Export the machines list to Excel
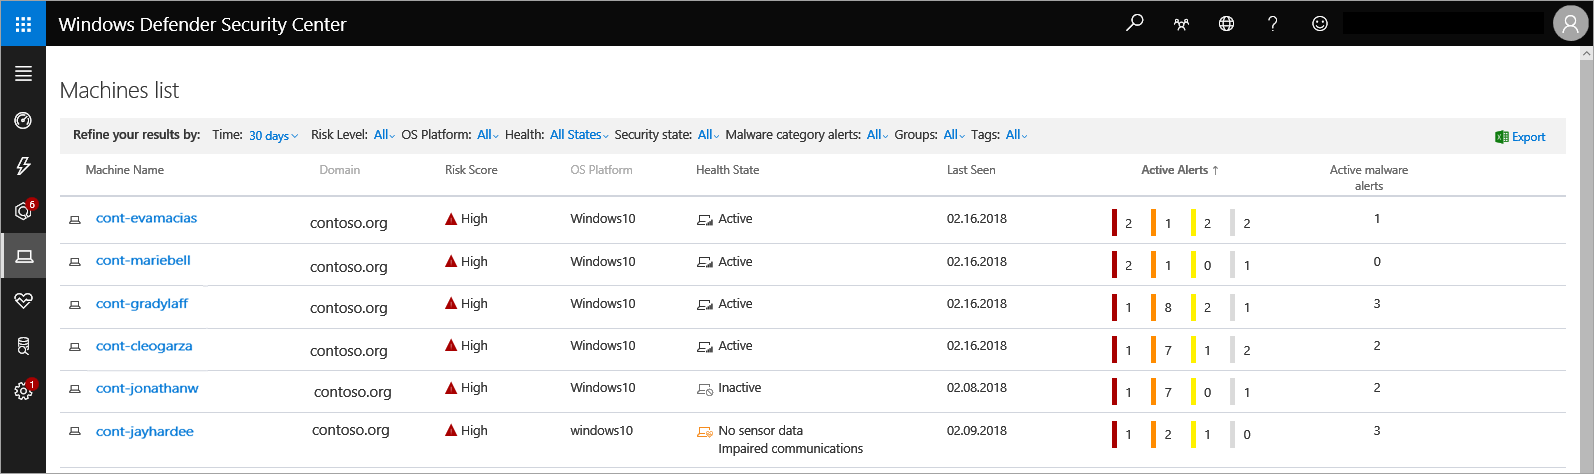Screen dimensions: 1594x474 (1520, 137)
